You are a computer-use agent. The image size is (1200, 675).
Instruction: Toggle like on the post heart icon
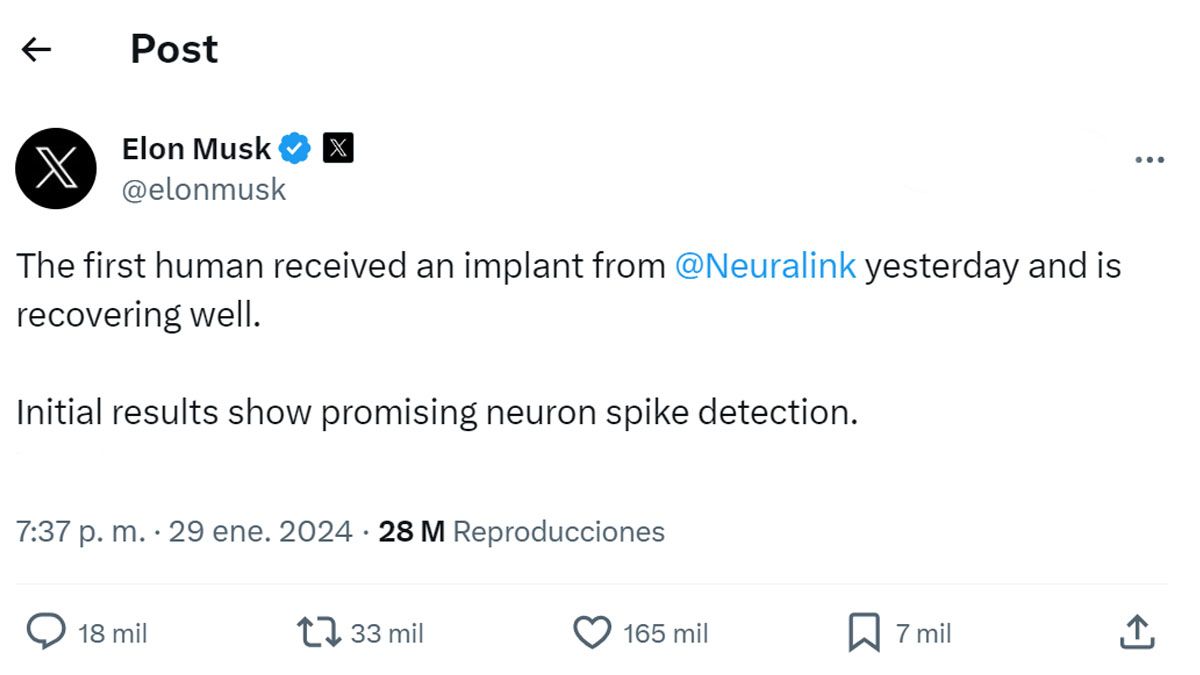pyautogui.click(x=591, y=631)
